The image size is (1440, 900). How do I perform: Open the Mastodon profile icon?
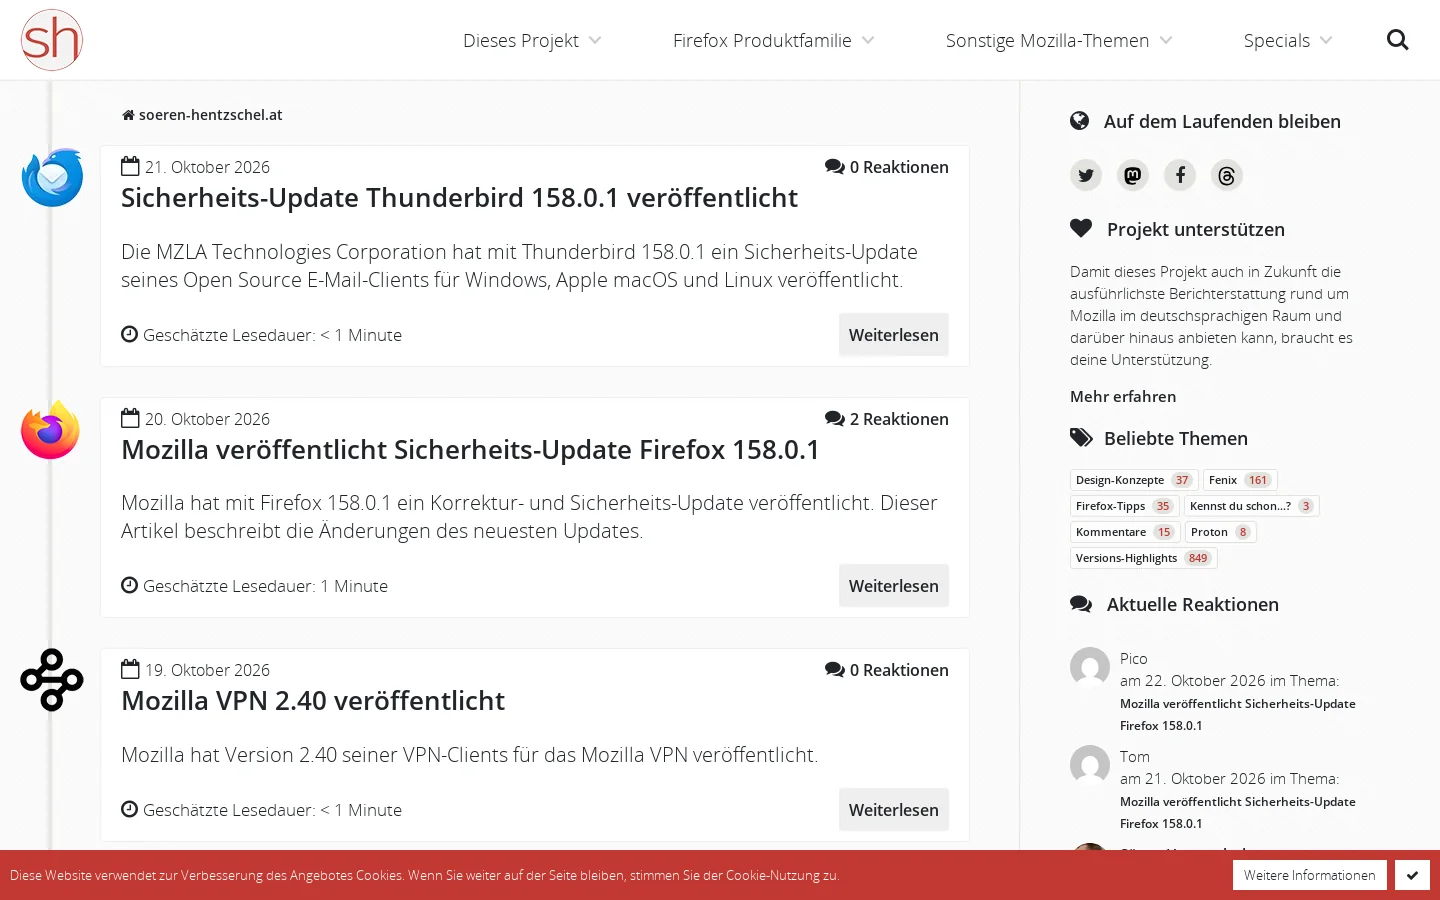click(x=1133, y=176)
